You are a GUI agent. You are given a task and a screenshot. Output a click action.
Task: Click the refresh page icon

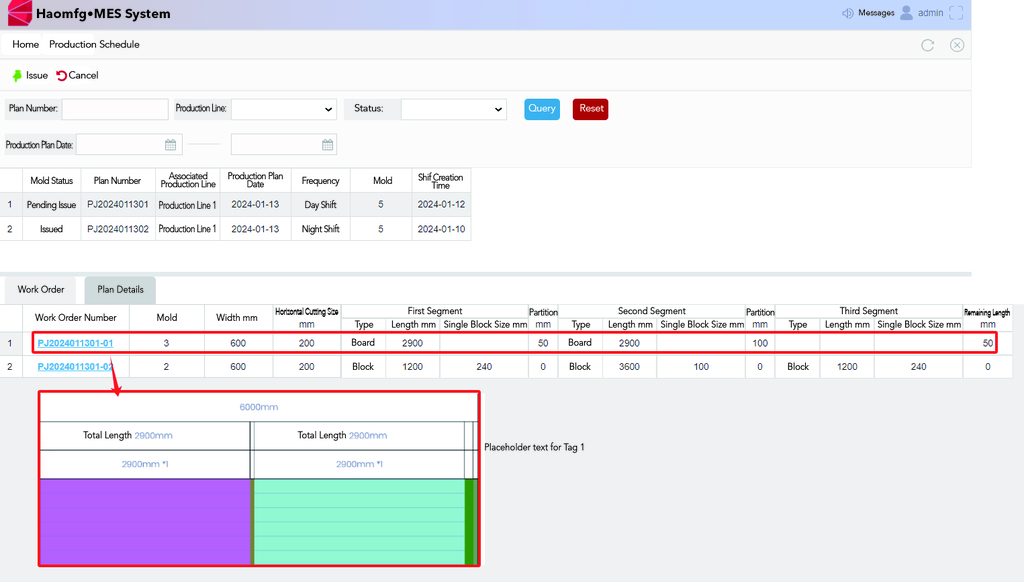pyautogui.click(x=927, y=45)
